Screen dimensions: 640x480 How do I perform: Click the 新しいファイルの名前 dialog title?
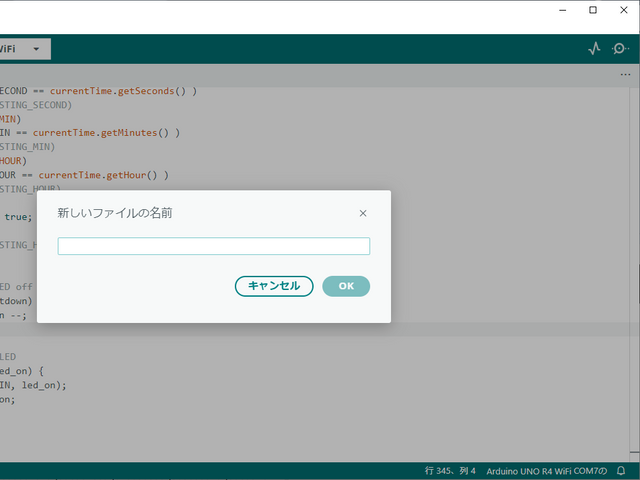click(115, 213)
